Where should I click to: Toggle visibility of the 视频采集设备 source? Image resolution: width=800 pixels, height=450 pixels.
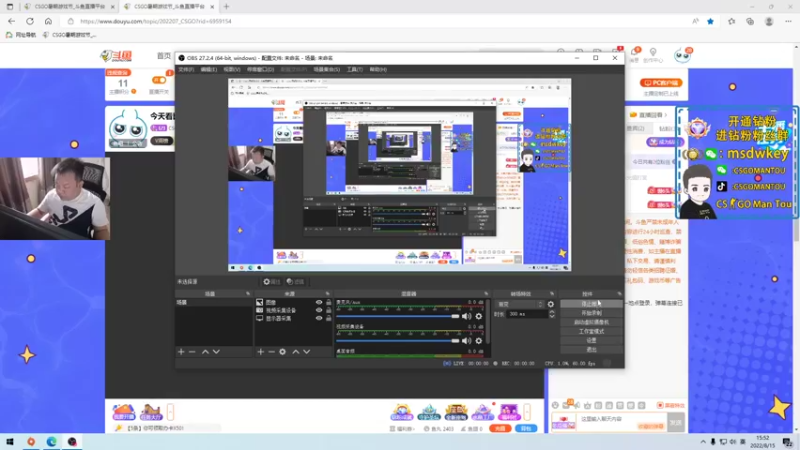tap(319, 310)
